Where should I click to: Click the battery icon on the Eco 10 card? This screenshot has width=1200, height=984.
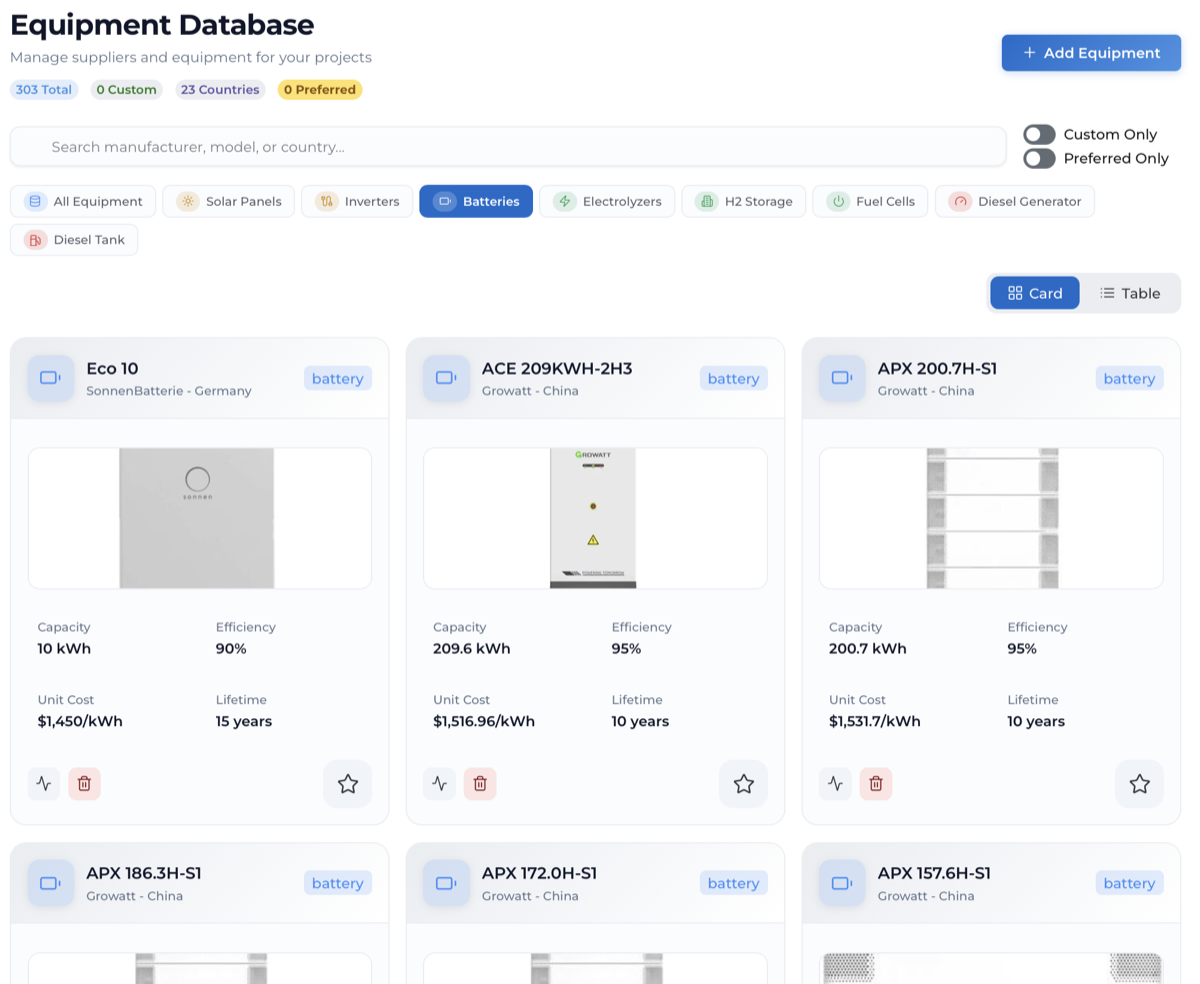(x=51, y=378)
